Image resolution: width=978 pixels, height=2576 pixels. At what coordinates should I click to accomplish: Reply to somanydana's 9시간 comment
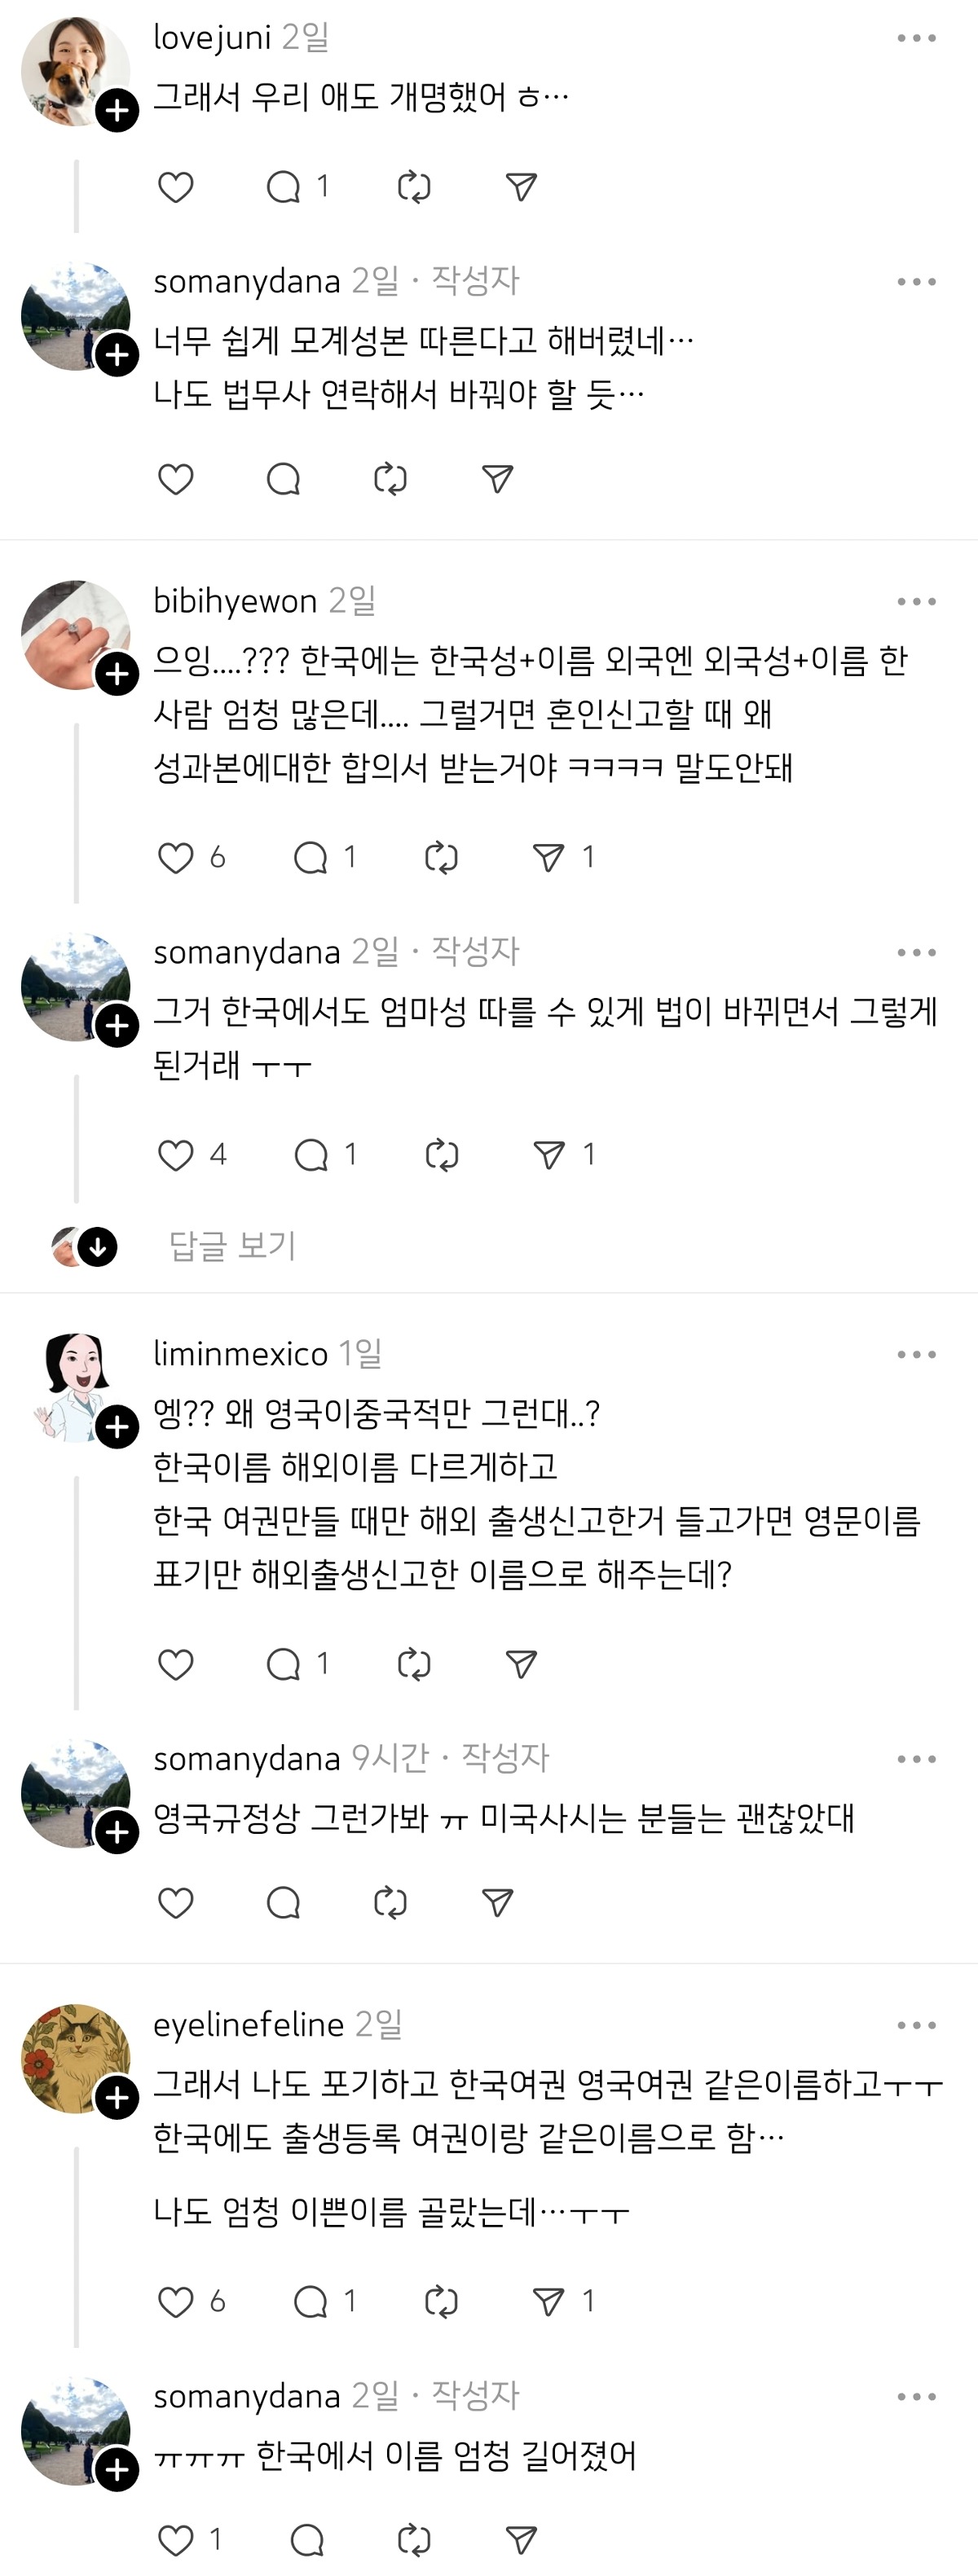(284, 1902)
